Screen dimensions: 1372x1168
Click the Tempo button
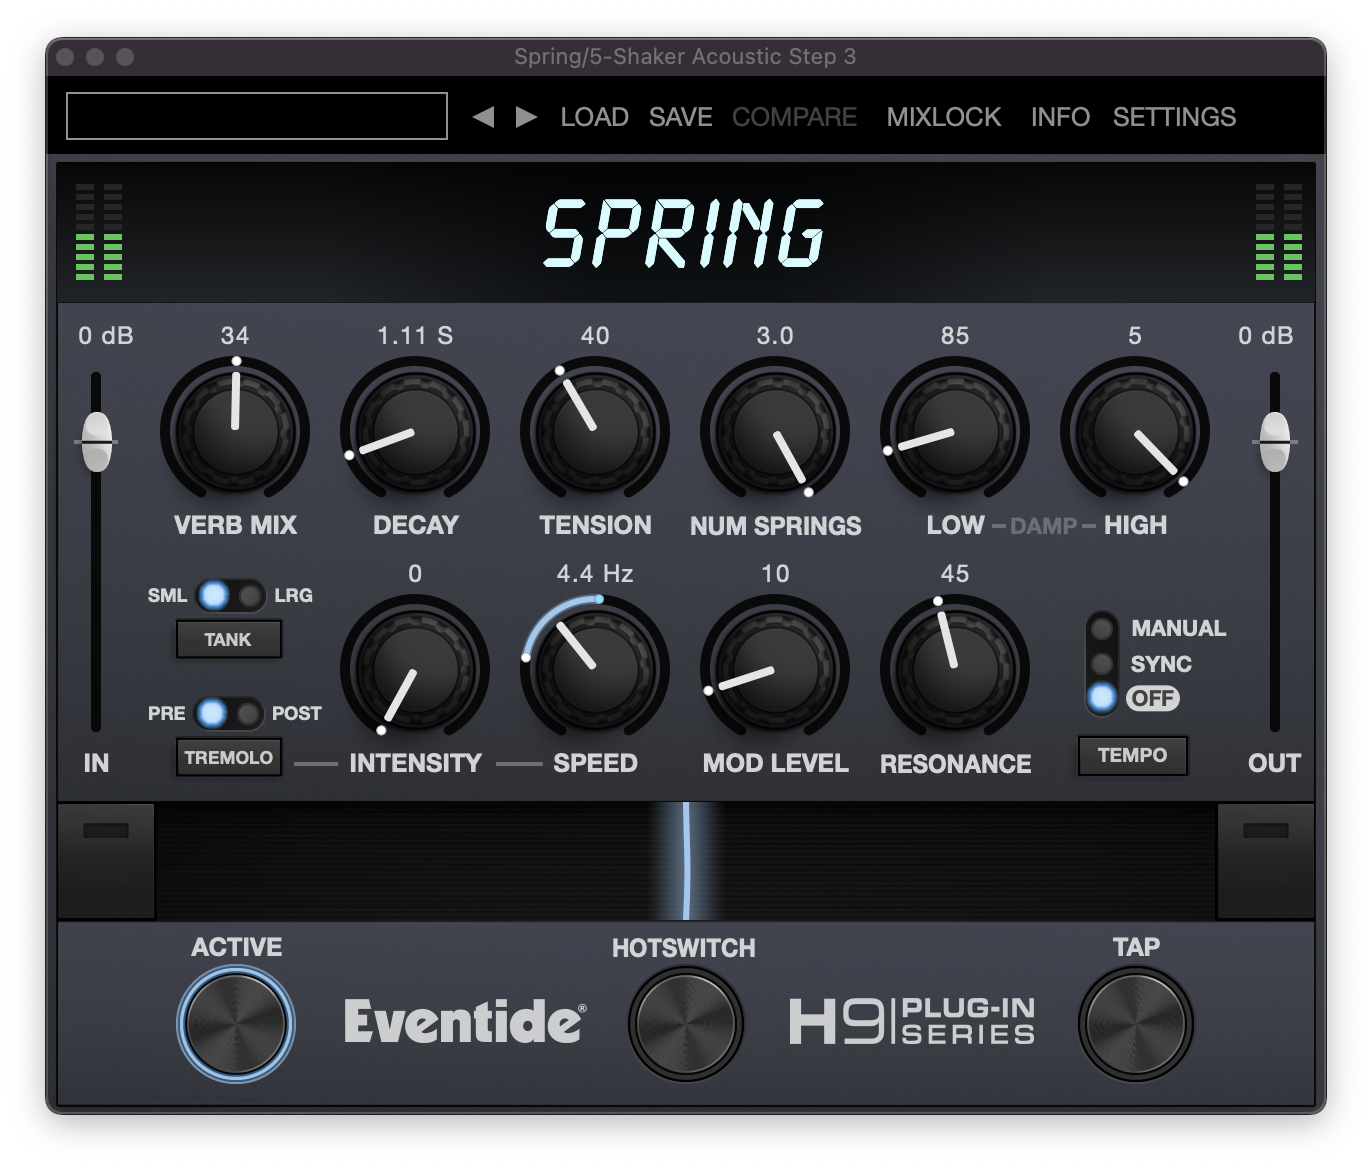click(1133, 755)
